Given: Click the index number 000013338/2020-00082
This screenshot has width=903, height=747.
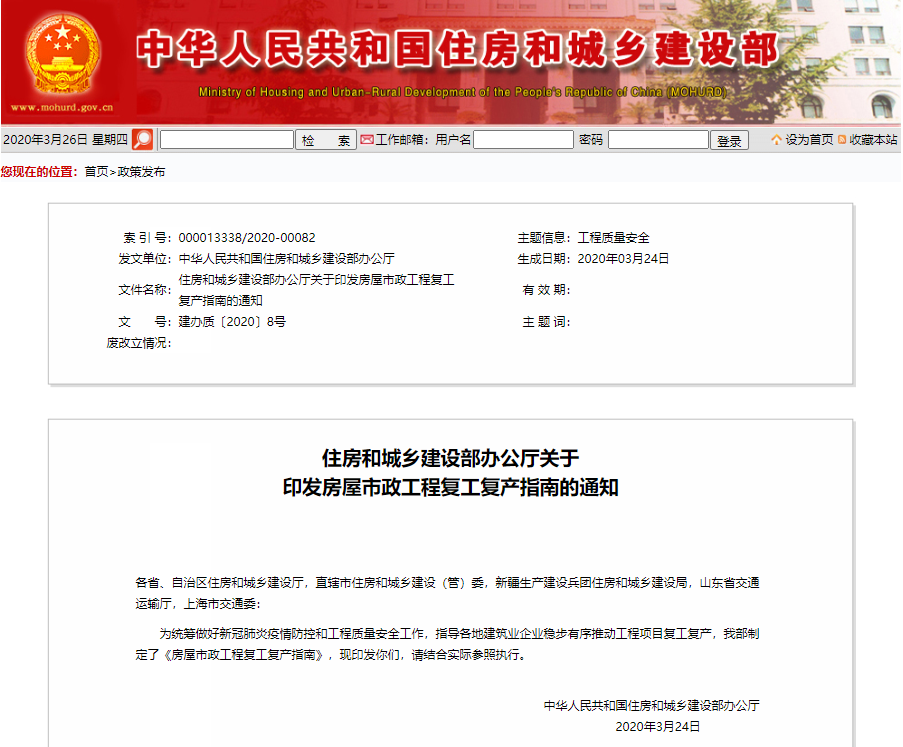Looking at the screenshot, I should [247, 238].
